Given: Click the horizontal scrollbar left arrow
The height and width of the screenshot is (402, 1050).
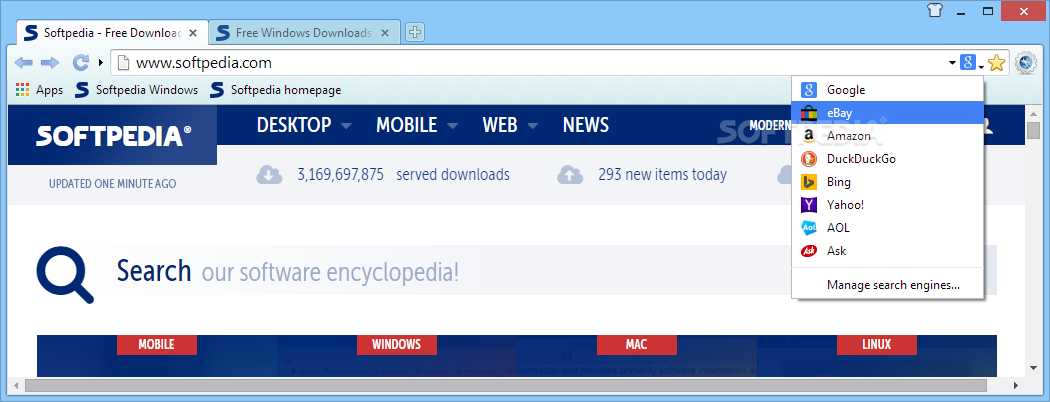Looking at the screenshot, I should click(16, 385).
